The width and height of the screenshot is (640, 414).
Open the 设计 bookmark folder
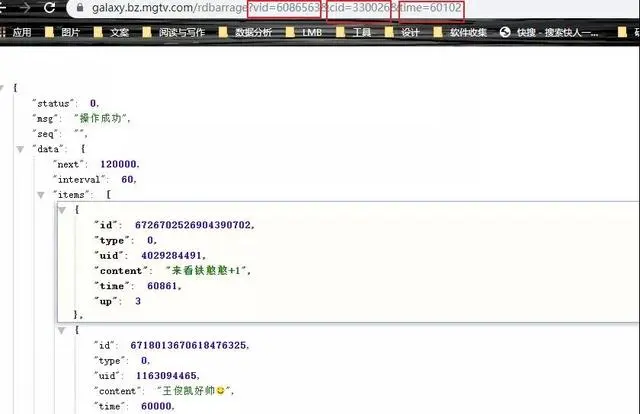tap(402, 32)
